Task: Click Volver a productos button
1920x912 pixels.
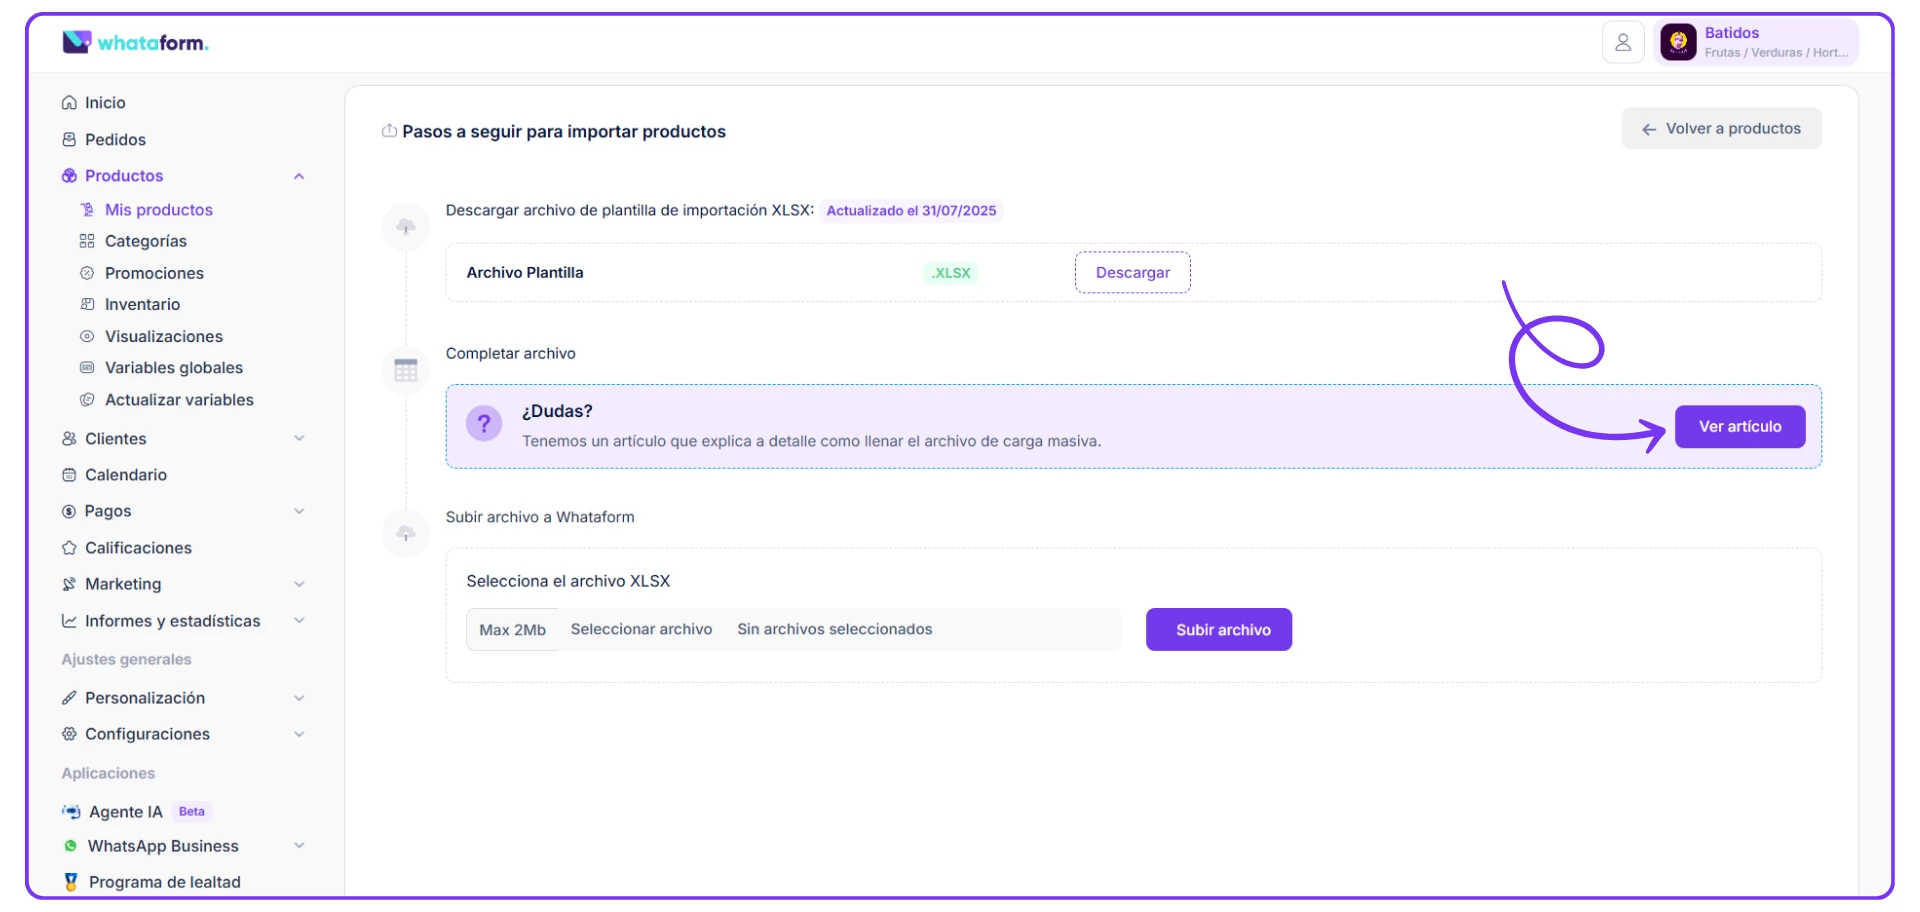Action: (x=1721, y=129)
